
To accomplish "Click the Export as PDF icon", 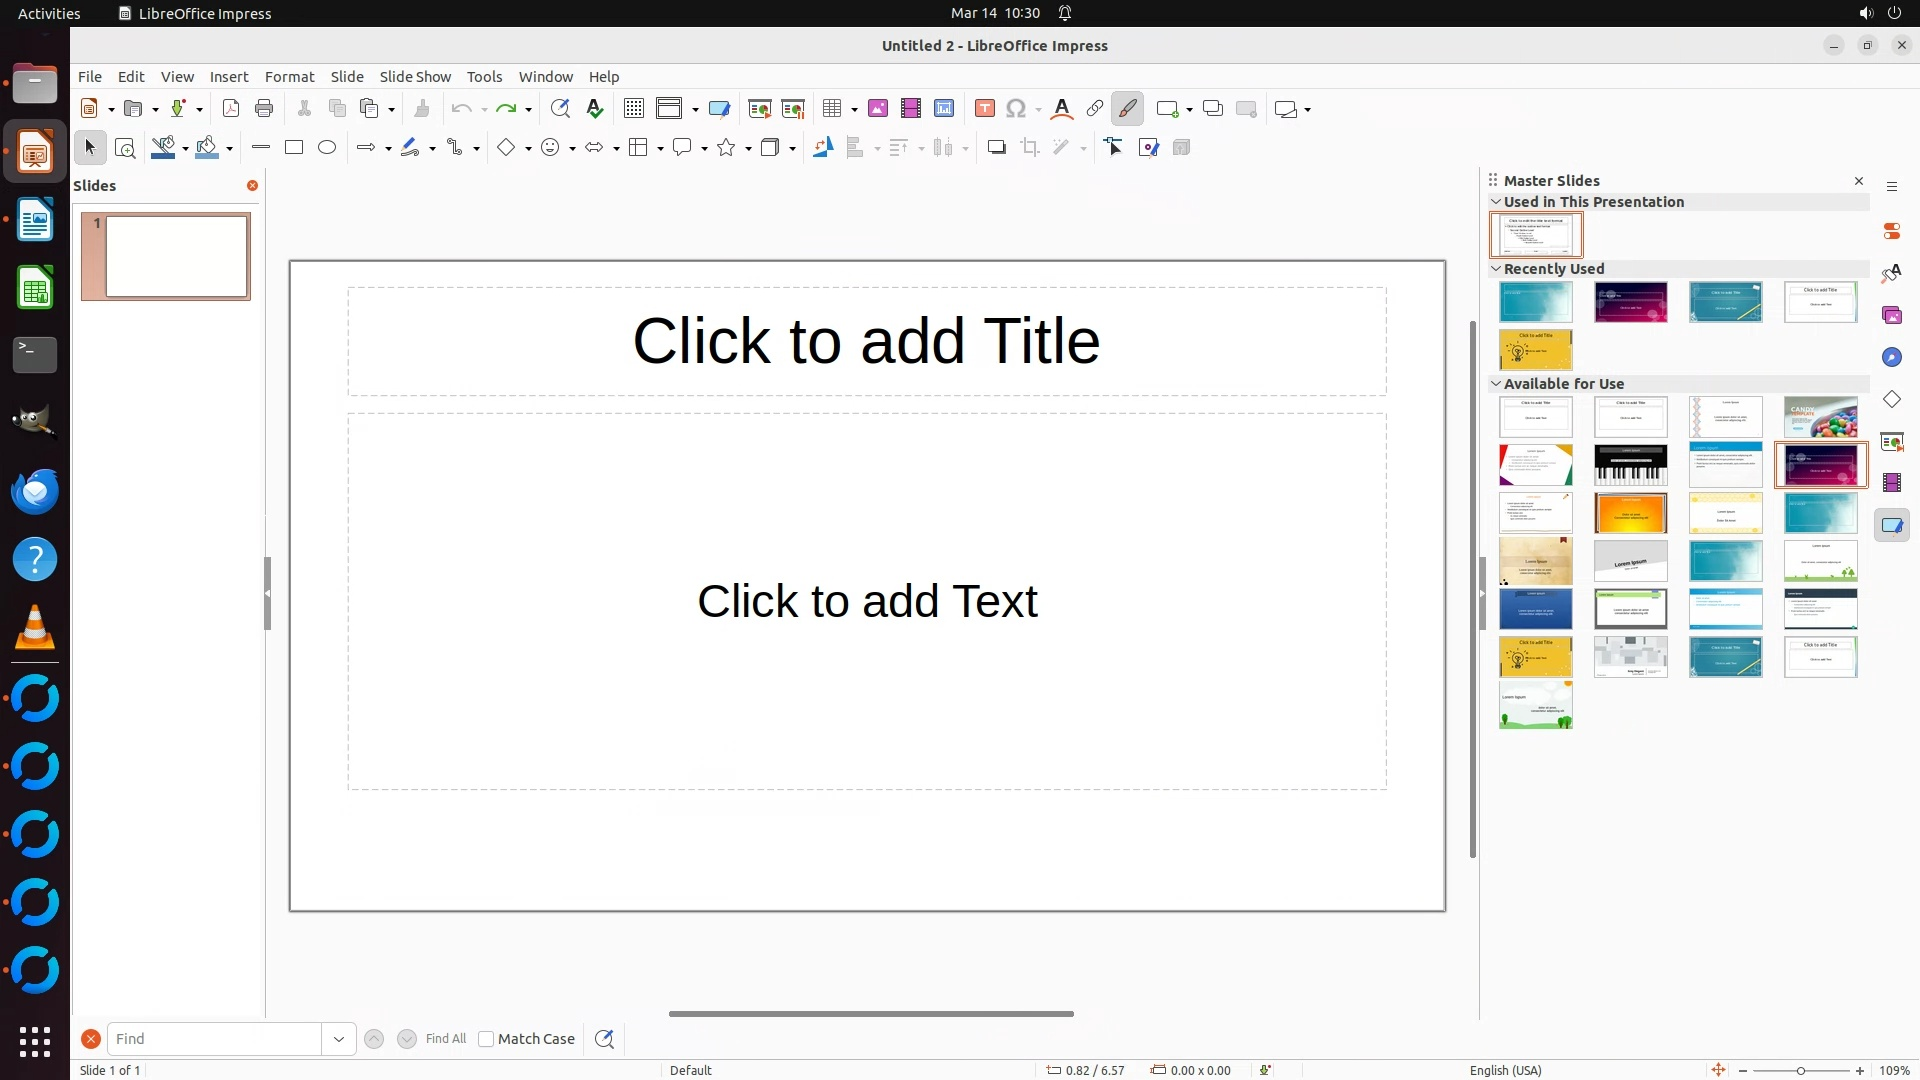I will point(231,109).
